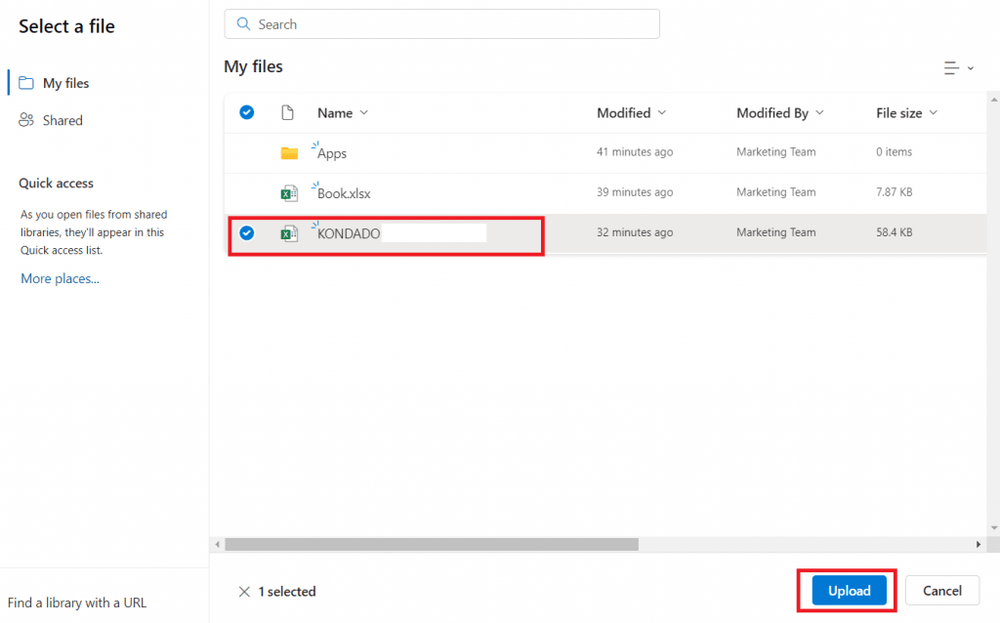Open the sort options icon above the list
This screenshot has height=623, width=1000.
[x=951, y=67]
